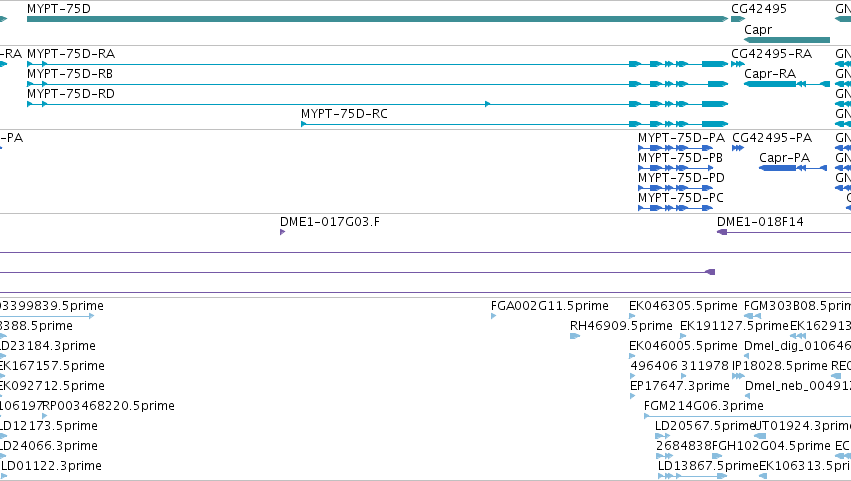Open the LD13867.5prime EST label
Viewport: 851px width, 481px height.
coord(708,467)
